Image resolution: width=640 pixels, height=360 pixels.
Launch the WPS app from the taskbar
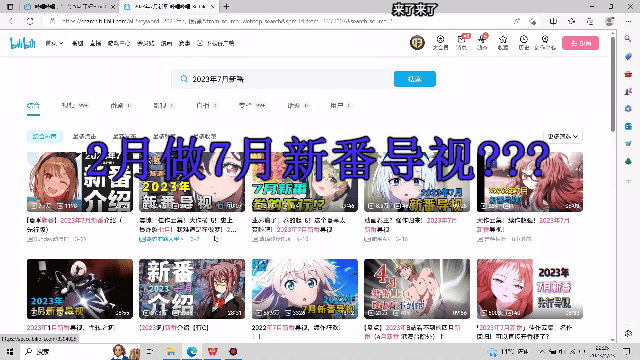pyautogui.click(x=212, y=351)
